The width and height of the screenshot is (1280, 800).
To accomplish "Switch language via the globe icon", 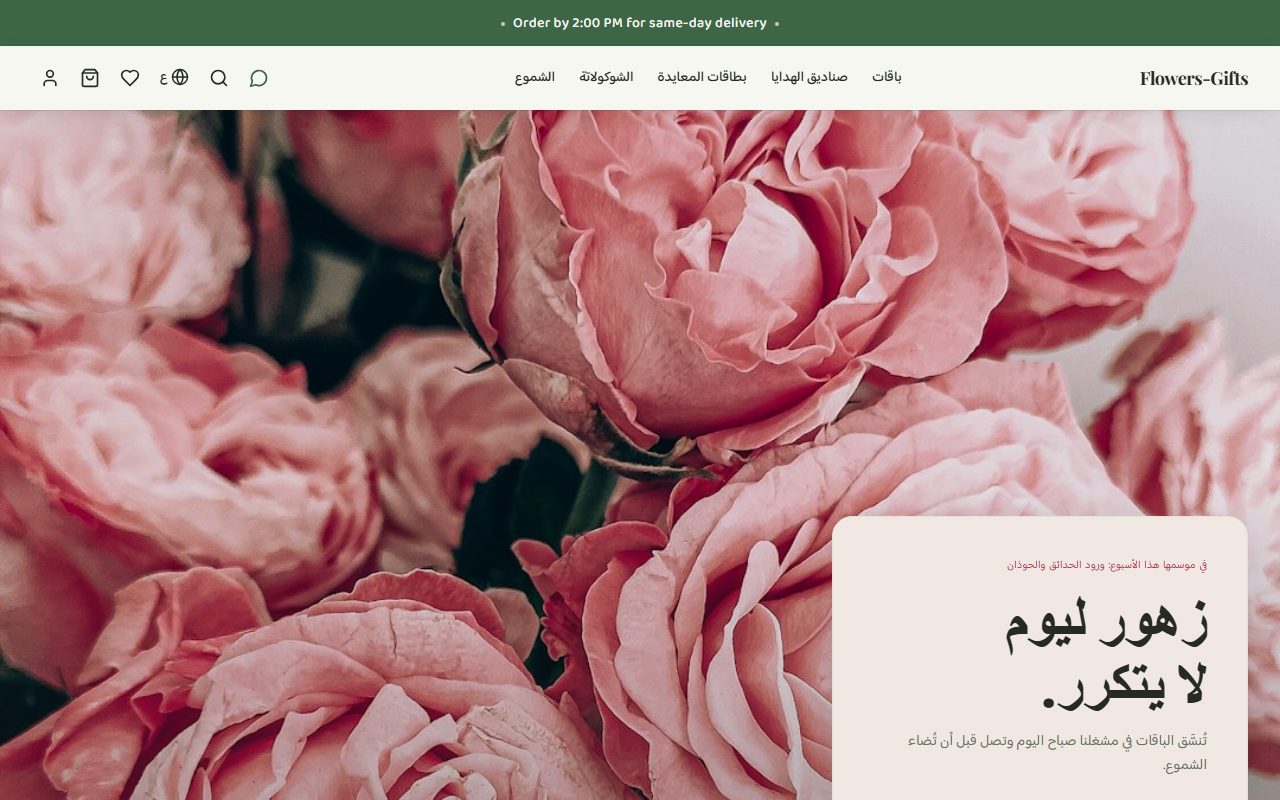I will tap(174, 77).
